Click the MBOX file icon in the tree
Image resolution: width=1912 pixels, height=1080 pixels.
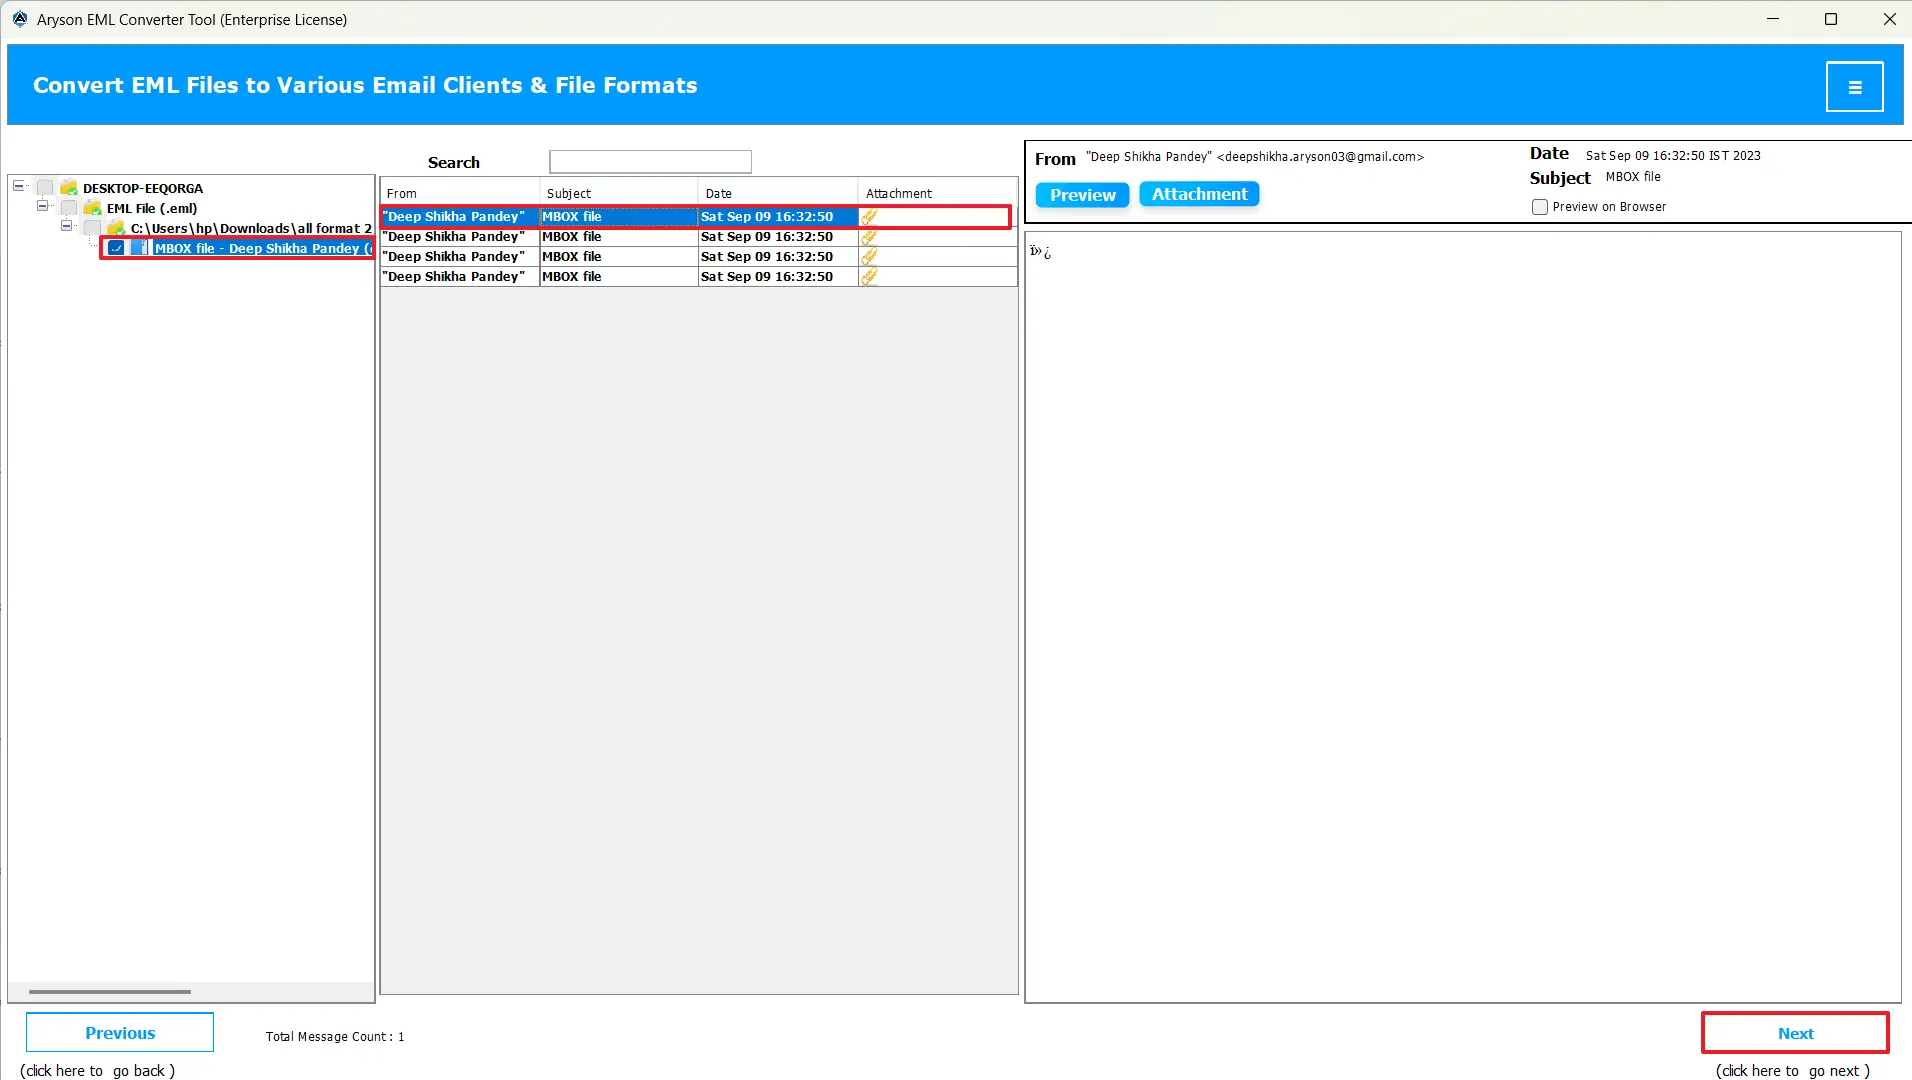[140, 248]
